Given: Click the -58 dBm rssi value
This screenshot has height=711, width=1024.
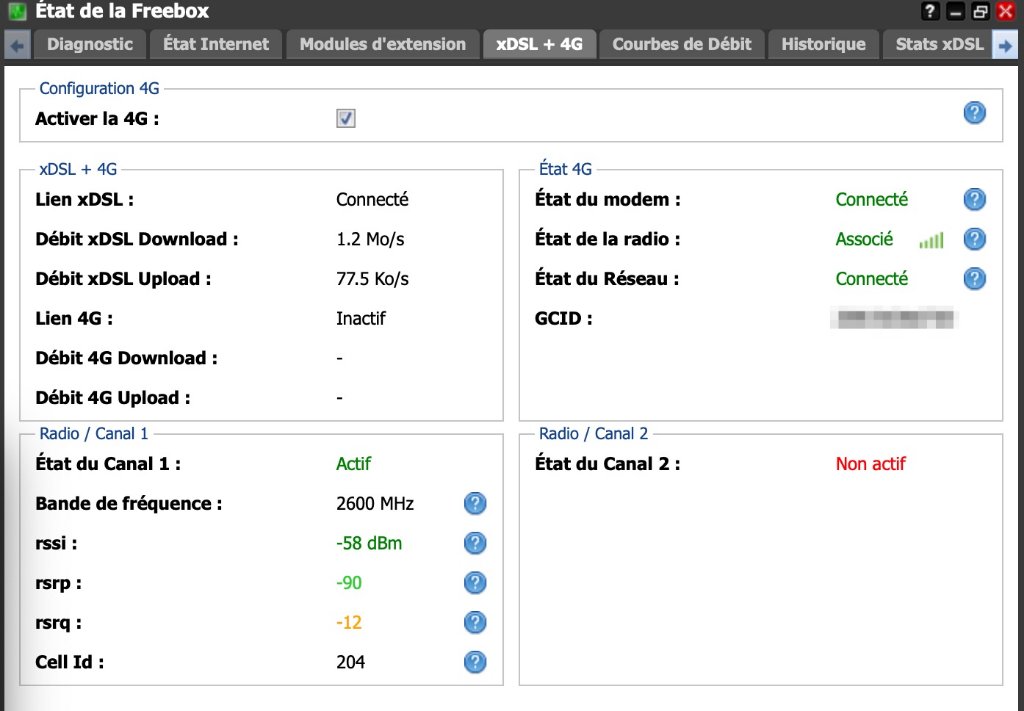Looking at the screenshot, I should click(x=369, y=543).
